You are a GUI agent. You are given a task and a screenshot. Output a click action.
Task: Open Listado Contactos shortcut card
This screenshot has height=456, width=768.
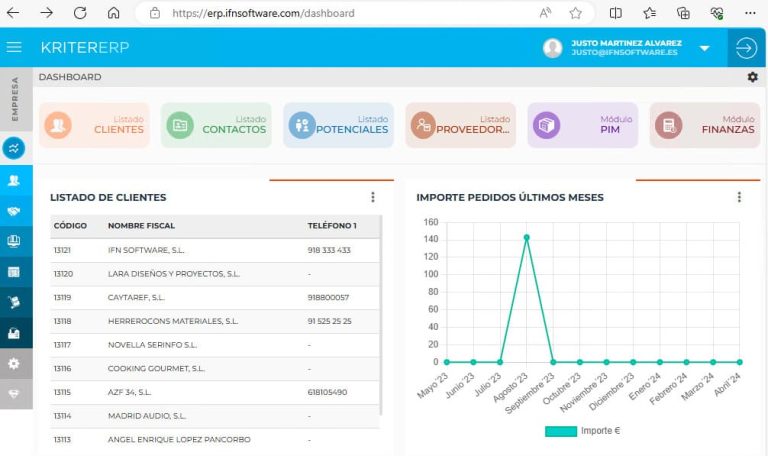216,125
